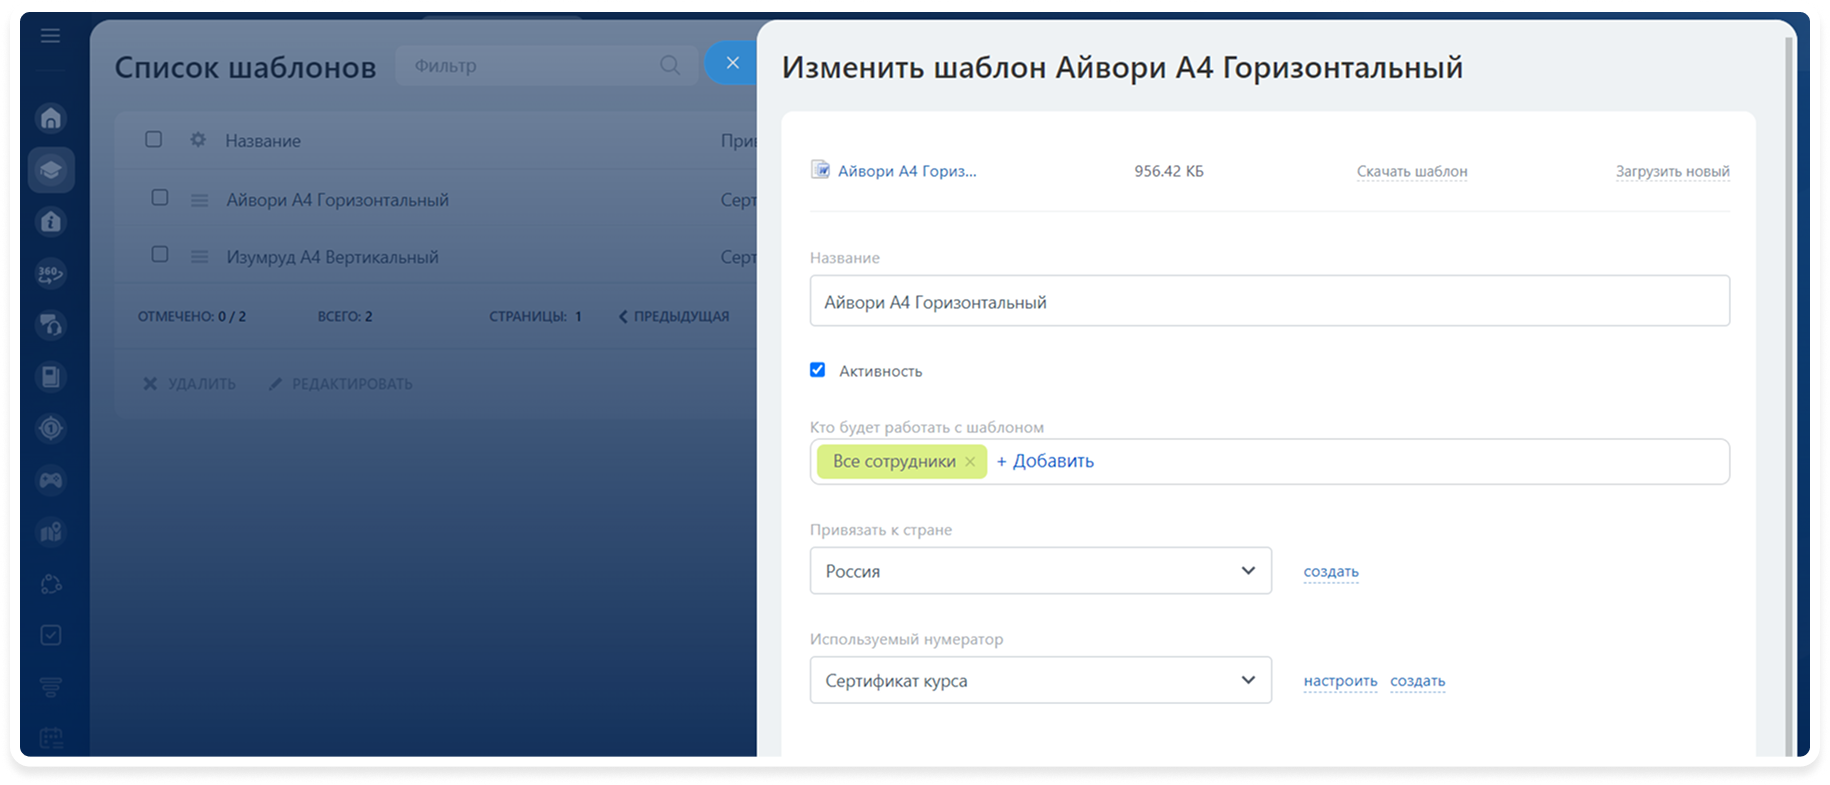Viewport: 1830px width, 785px height.
Task: Open row menu for Изумруд А4 Вертикальный
Action: point(199,257)
